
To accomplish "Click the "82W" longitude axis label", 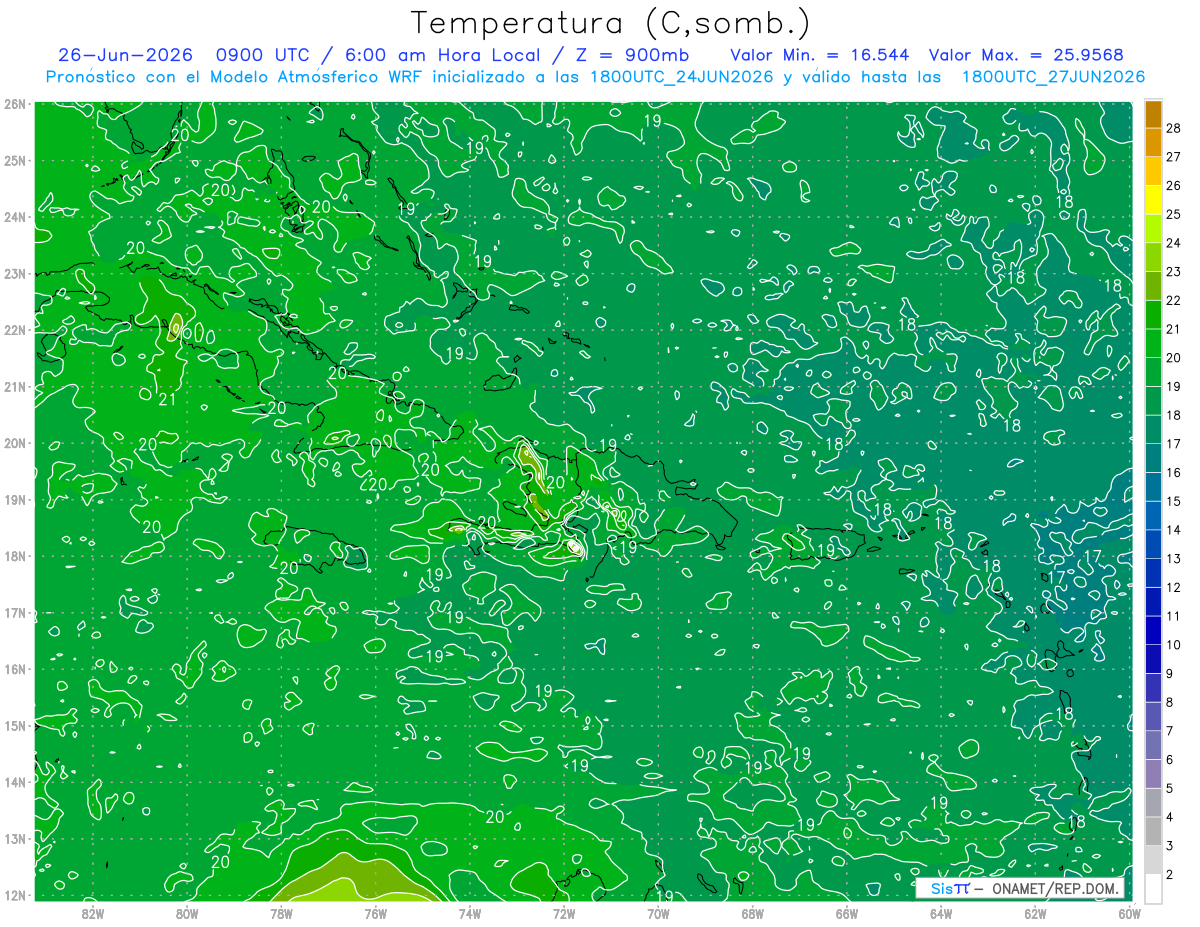I will tap(93, 913).
